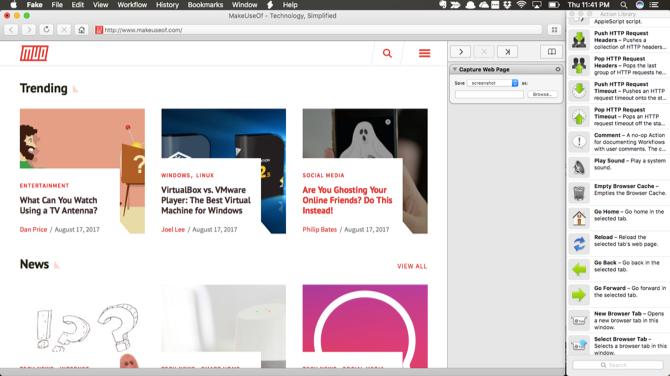Open the Workflow menu
Screen dimensions: 670x376
click(x=132, y=5)
